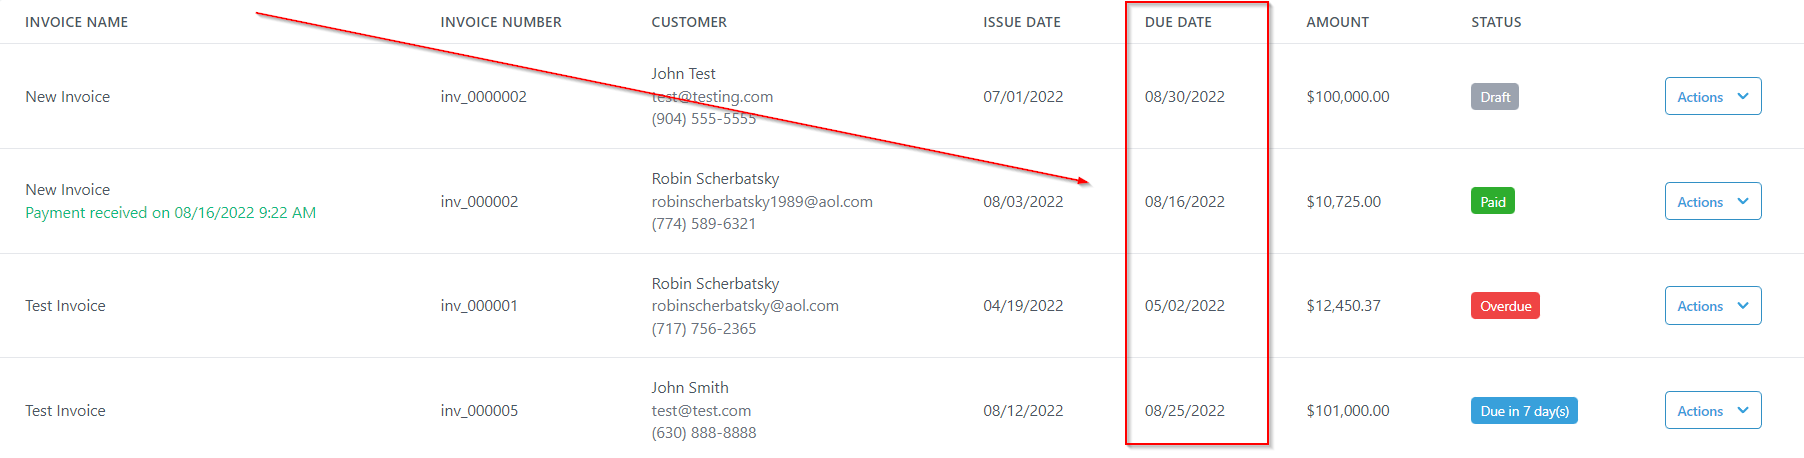Viewport: 1804px width, 458px height.
Task: Select the $101,000.00 amount cell
Action: 1347,411
